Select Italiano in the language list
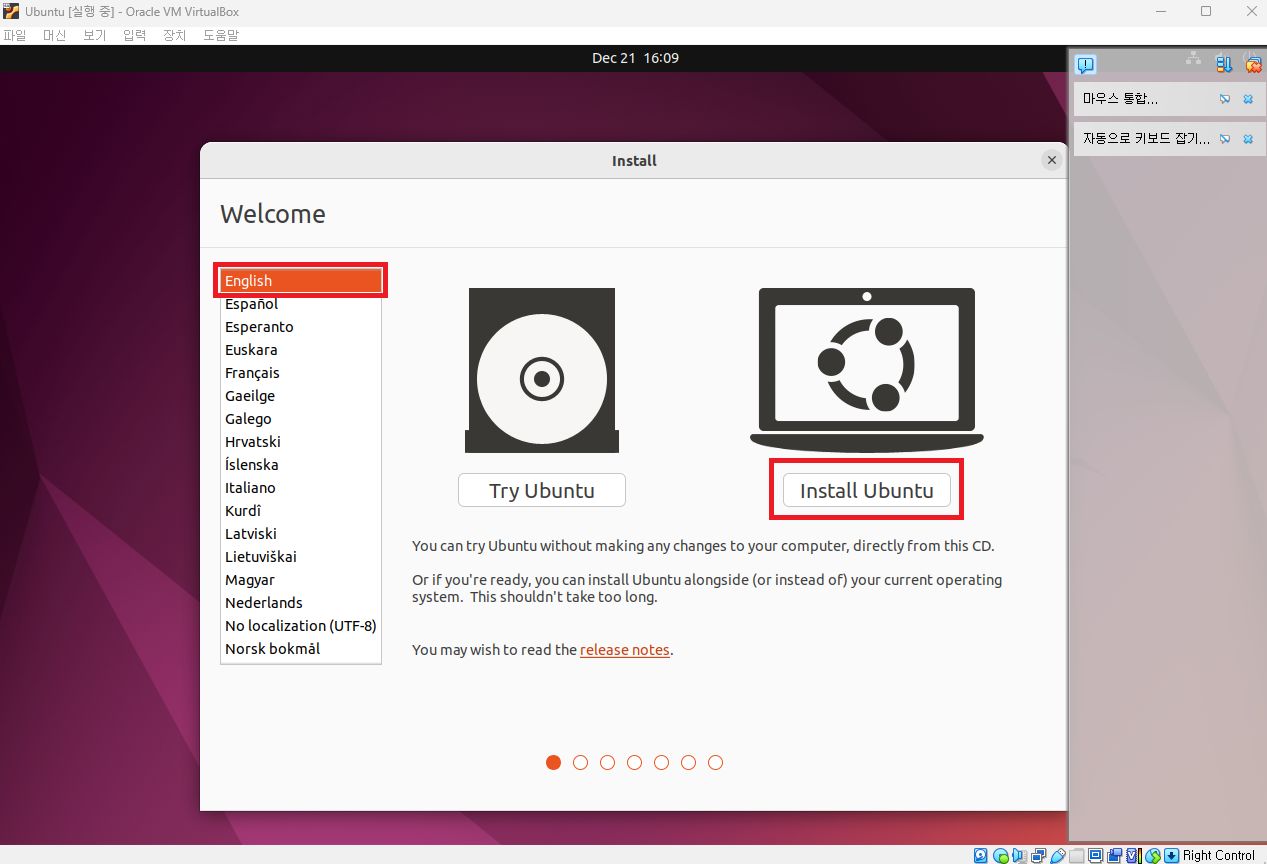 point(301,488)
